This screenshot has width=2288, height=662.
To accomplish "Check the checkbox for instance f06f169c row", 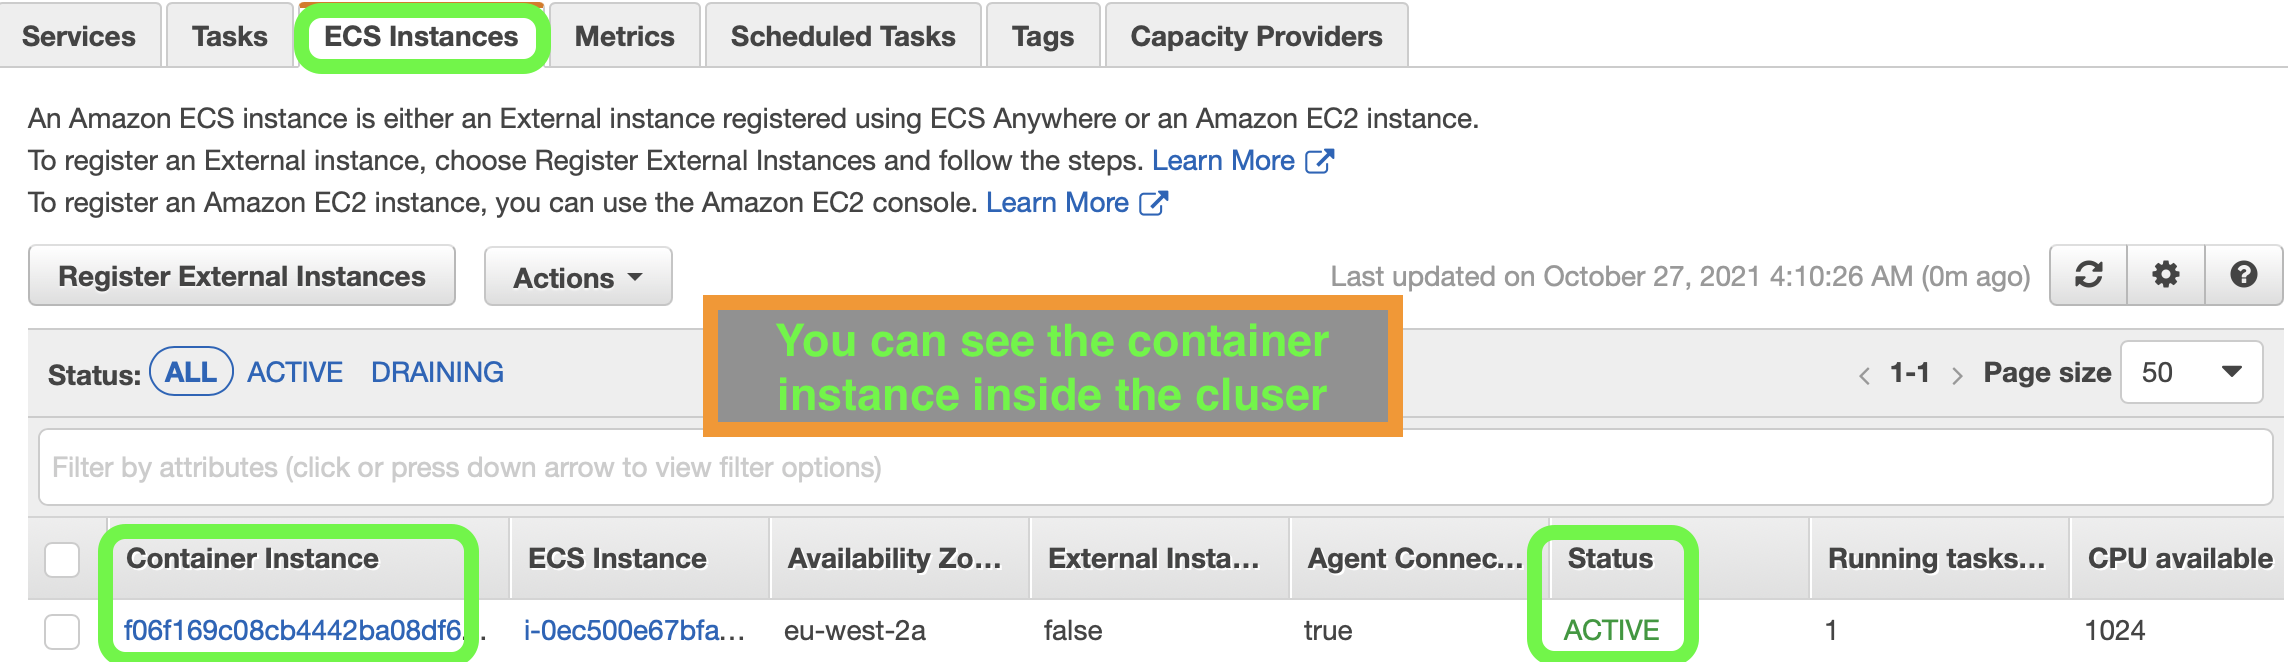I will tap(63, 629).
